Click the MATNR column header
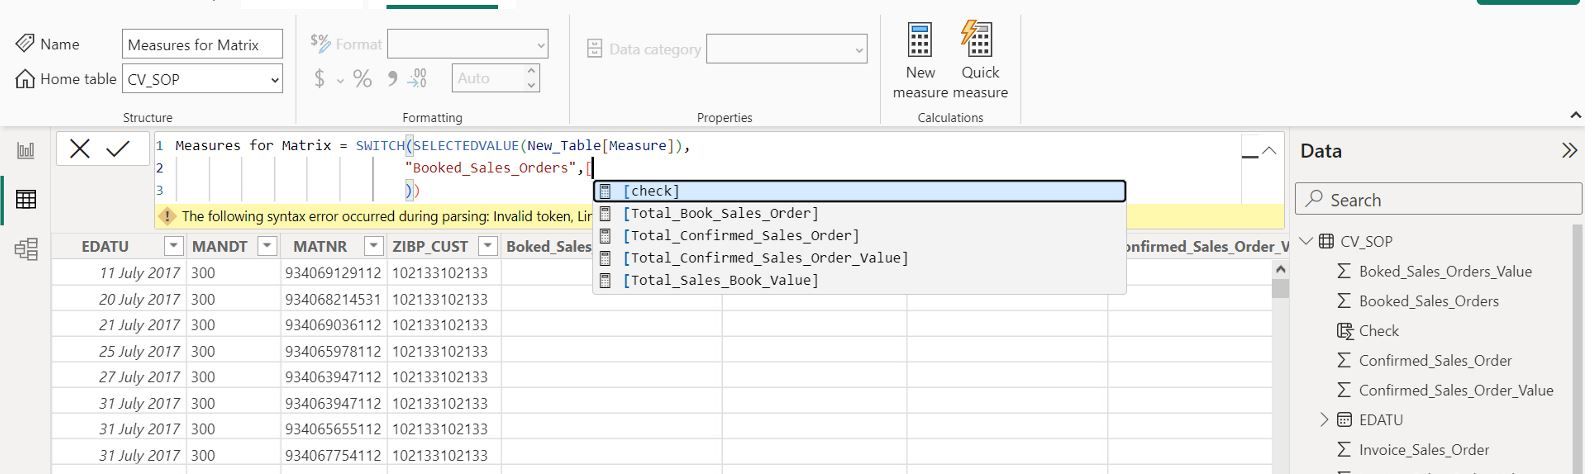 (x=320, y=246)
